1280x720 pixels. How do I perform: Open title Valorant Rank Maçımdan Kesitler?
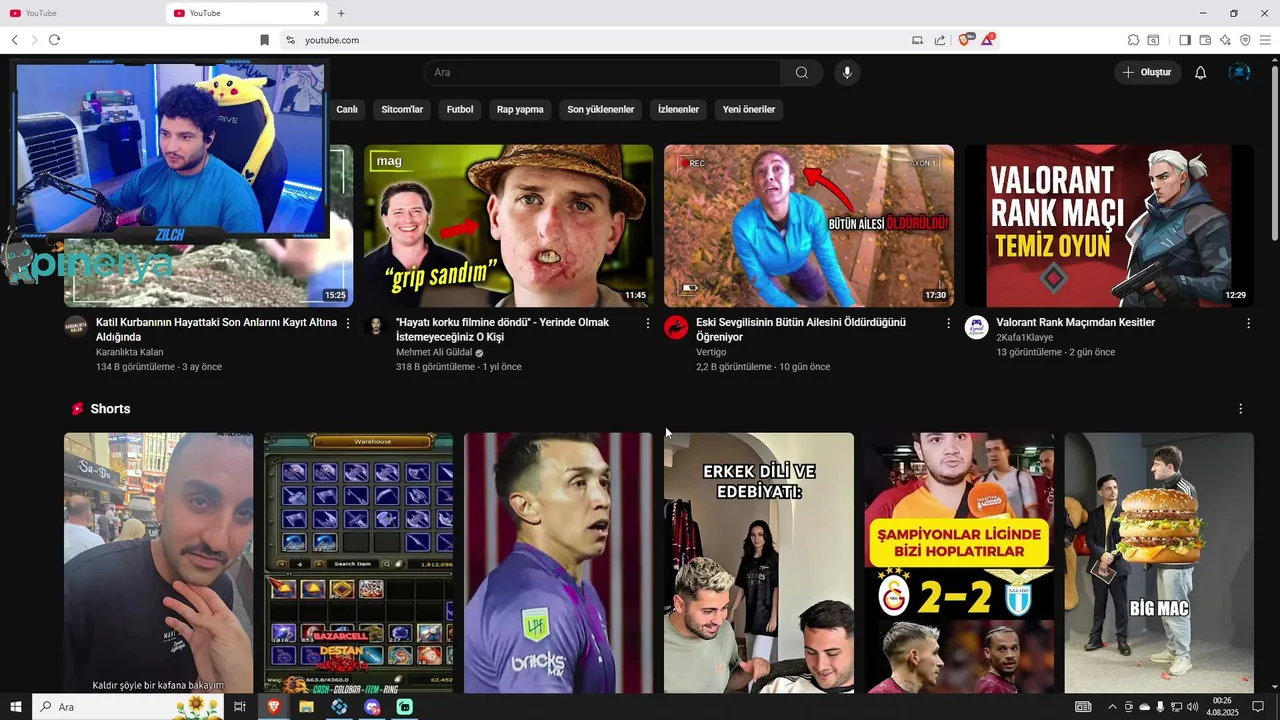1075,322
